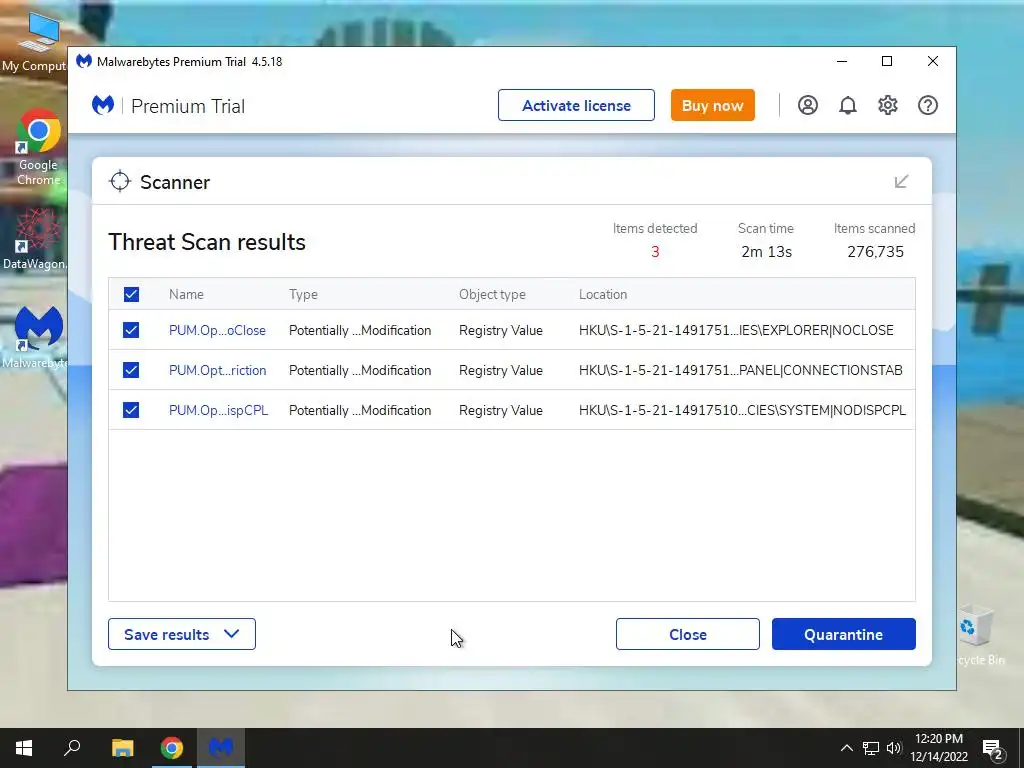Image resolution: width=1024 pixels, height=768 pixels.
Task: Select Malwarebytes taskbar button
Action: [221, 748]
